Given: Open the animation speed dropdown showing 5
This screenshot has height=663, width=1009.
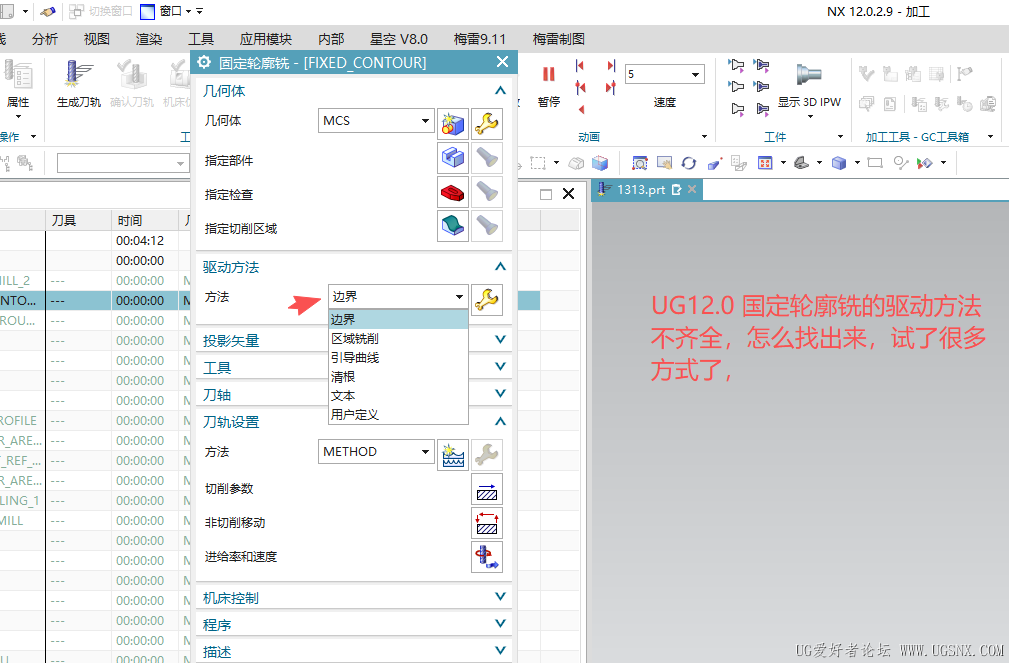Looking at the screenshot, I should click(695, 75).
